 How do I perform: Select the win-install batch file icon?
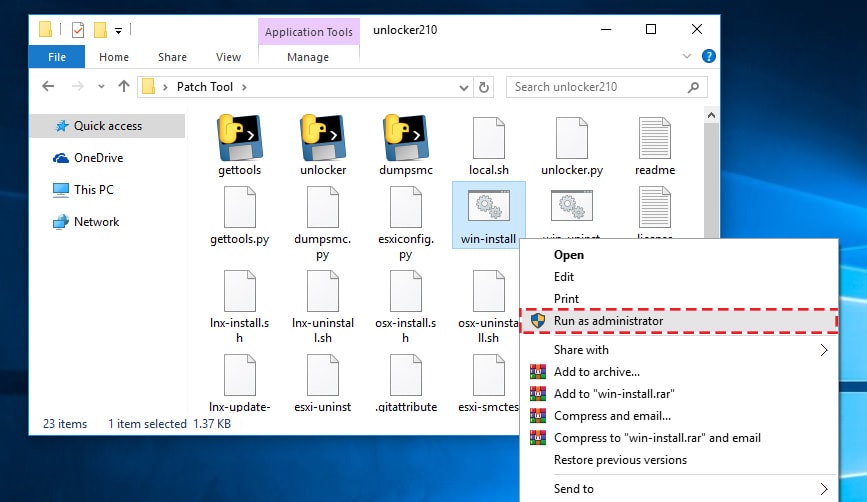click(x=489, y=205)
